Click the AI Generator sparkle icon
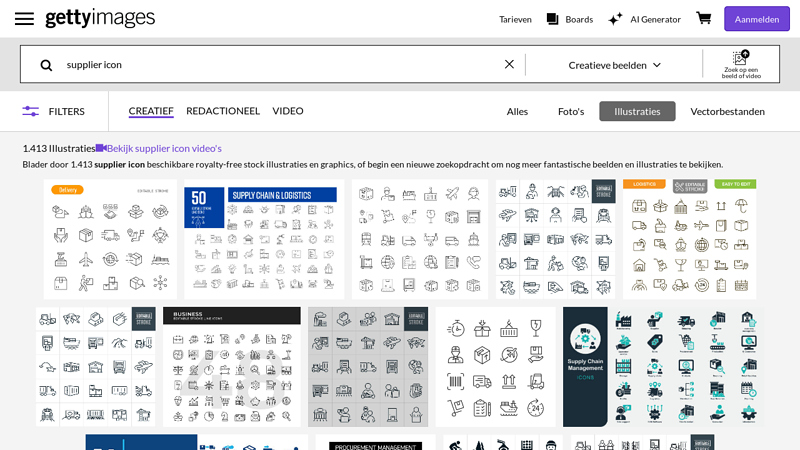Screen dimensions: 800x450 [615, 19]
